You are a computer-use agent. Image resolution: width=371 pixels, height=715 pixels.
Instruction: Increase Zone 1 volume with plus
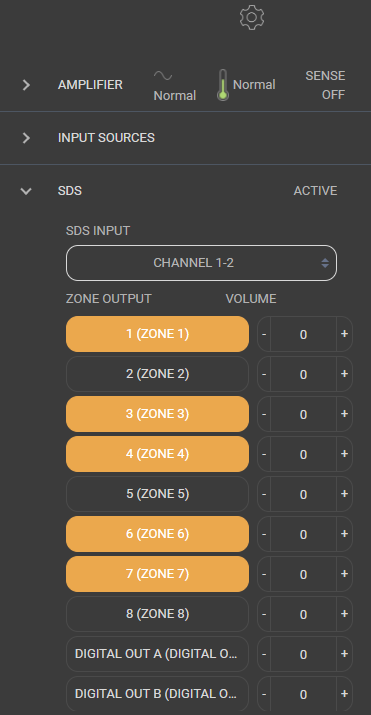click(344, 334)
